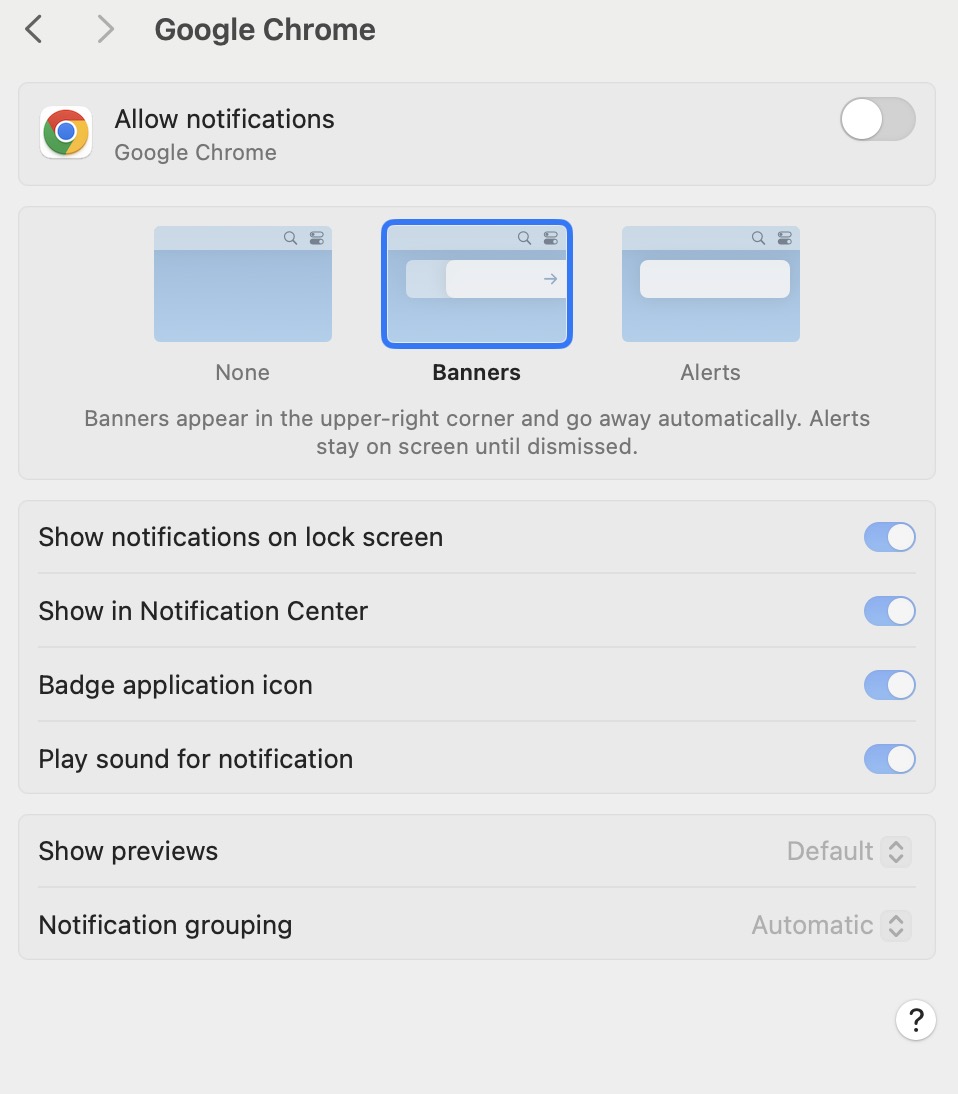Choose the Alerts style thumbnail
Image resolution: width=958 pixels, height=1094 pixels.
tap(710, 284)
